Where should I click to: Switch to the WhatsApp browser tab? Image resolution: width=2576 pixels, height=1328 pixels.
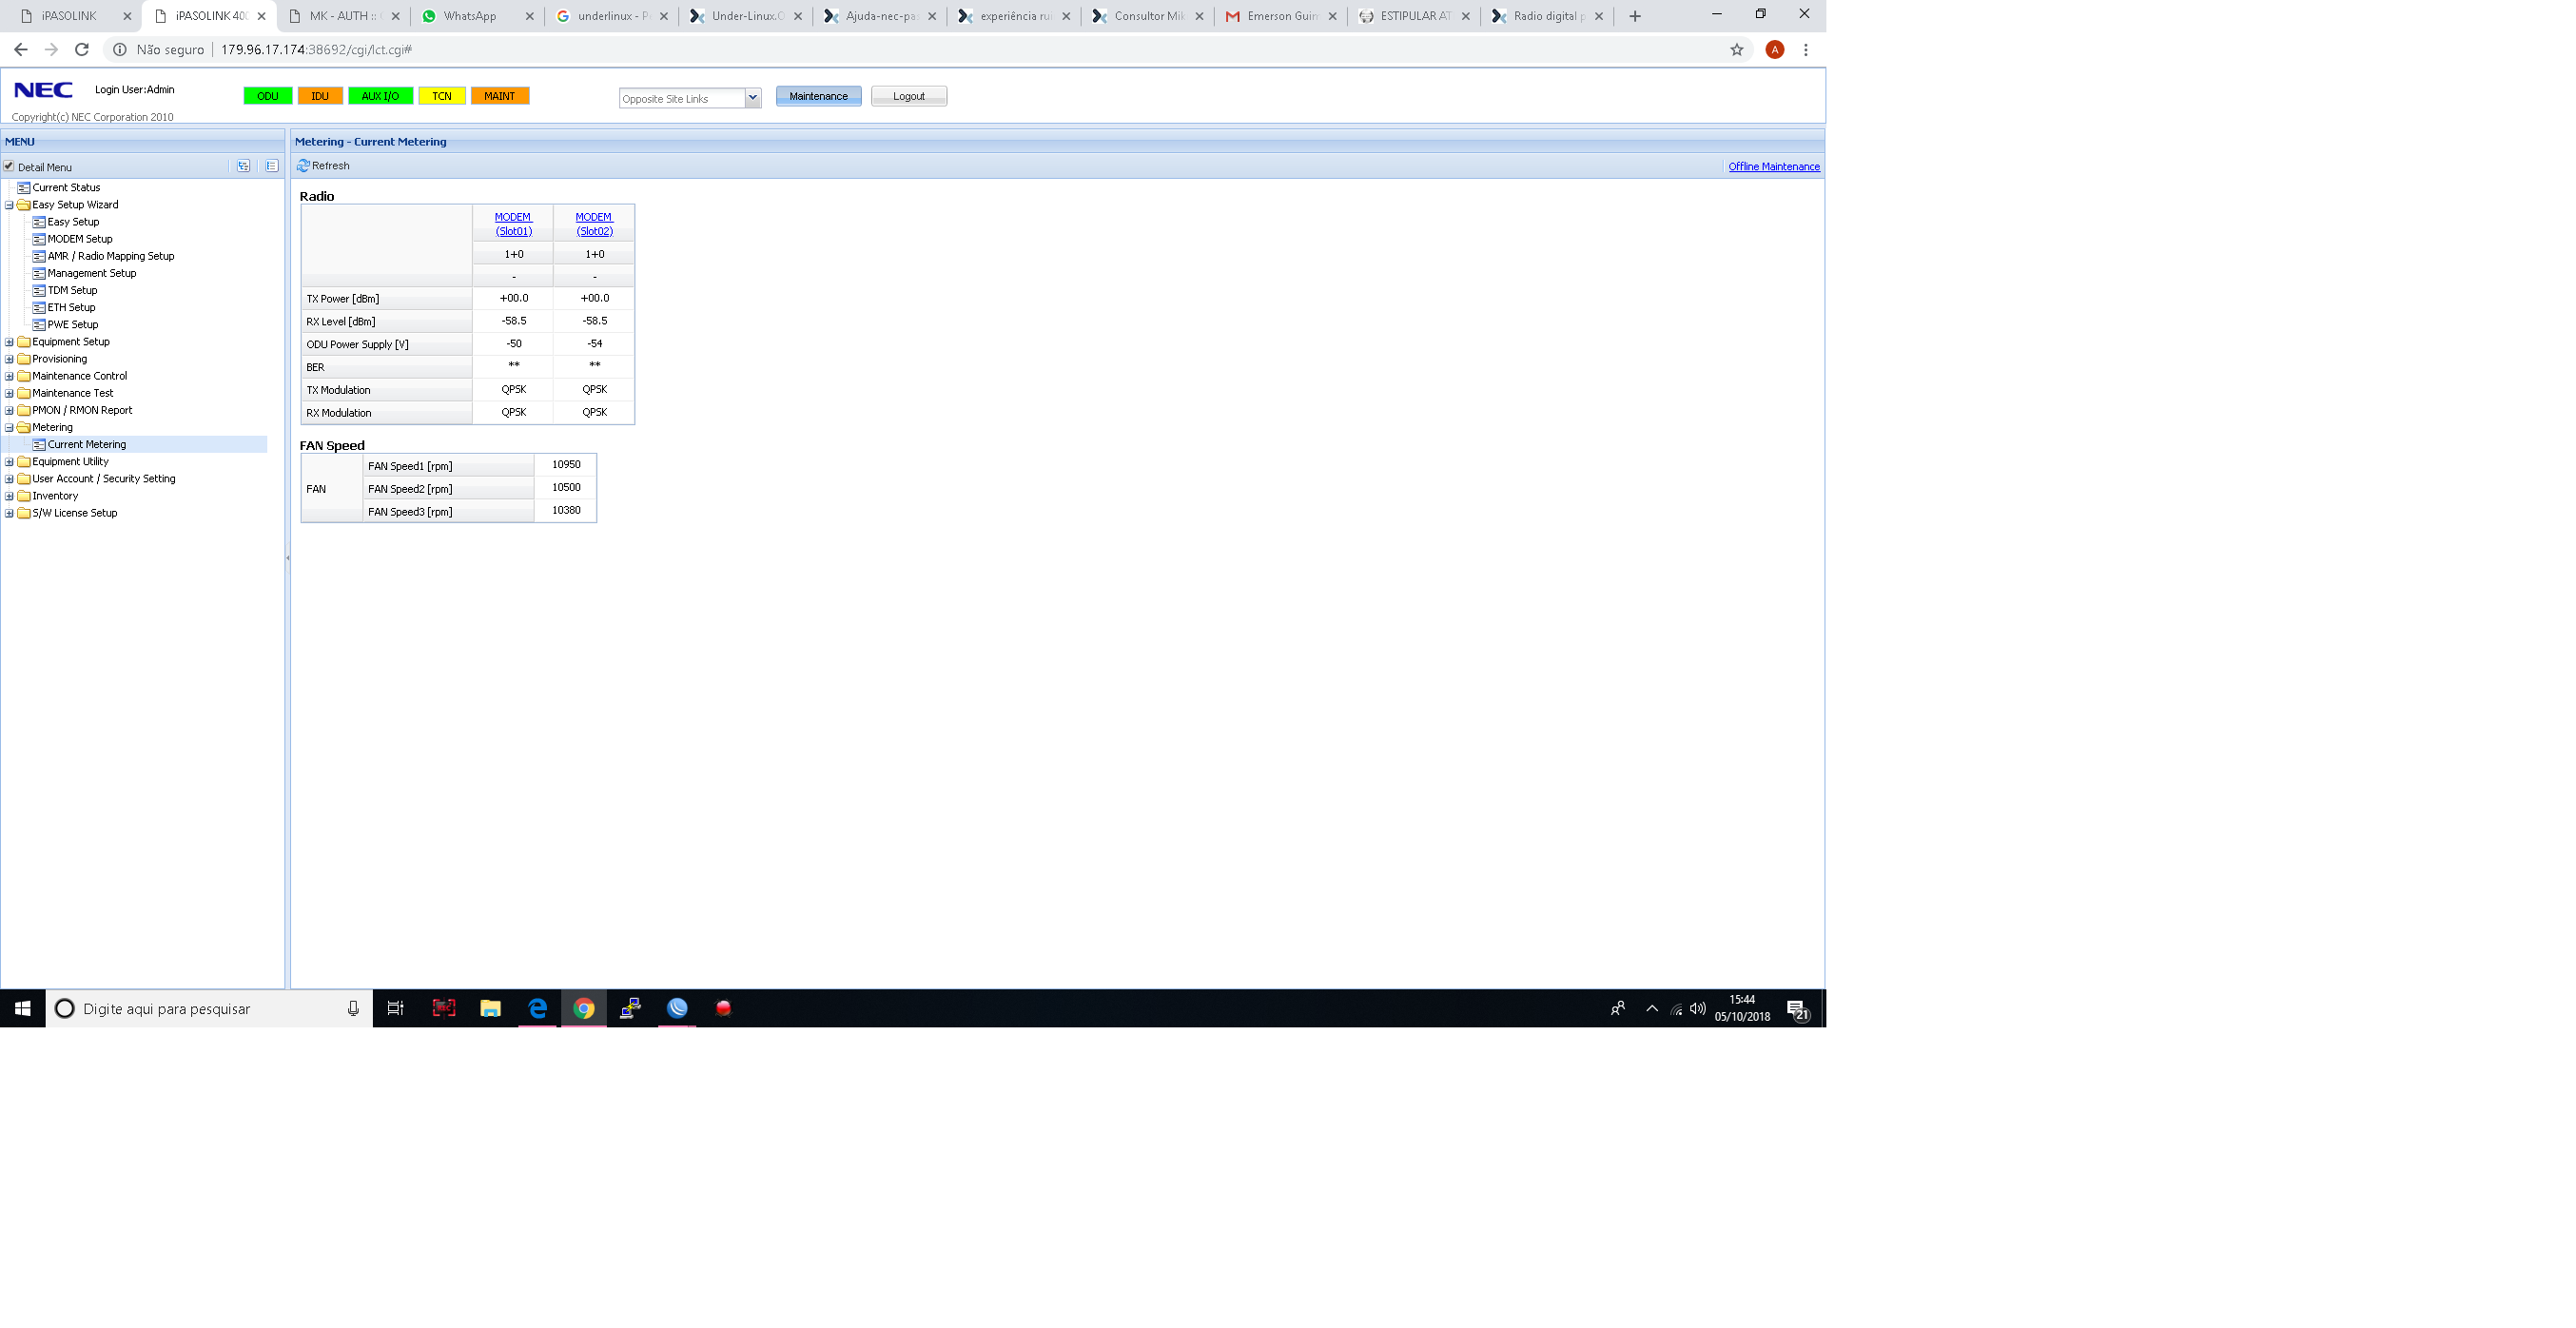tap(470, 16)
